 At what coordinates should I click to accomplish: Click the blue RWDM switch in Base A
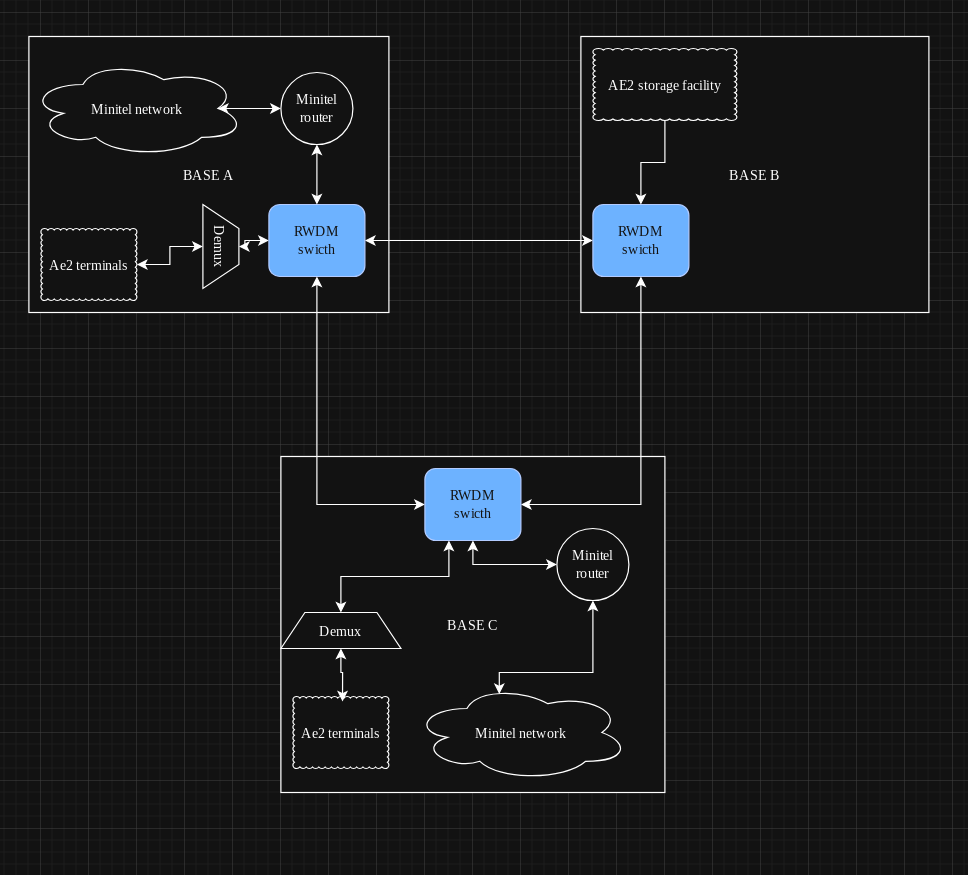pos(316,241)
